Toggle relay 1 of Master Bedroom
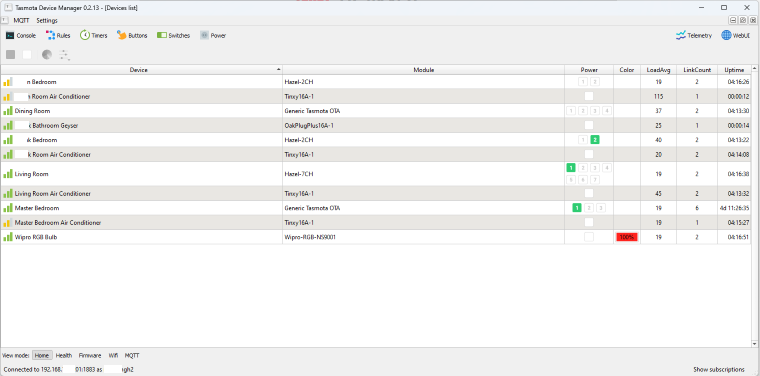Screen dimensions: 760x376 coord(577,208)
